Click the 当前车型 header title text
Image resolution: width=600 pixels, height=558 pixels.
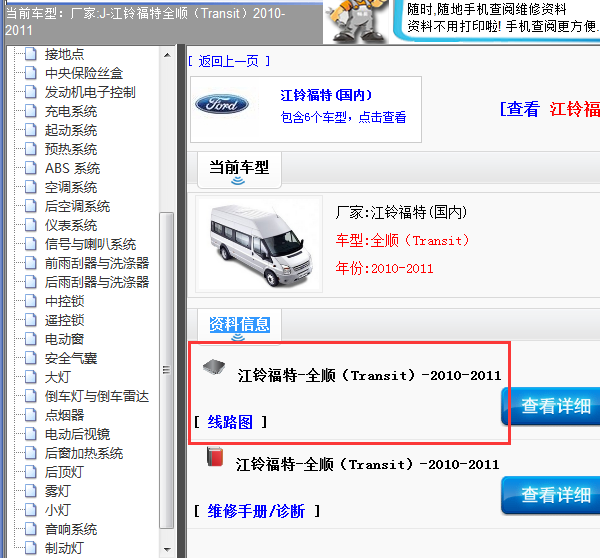(x=145, y=21)
